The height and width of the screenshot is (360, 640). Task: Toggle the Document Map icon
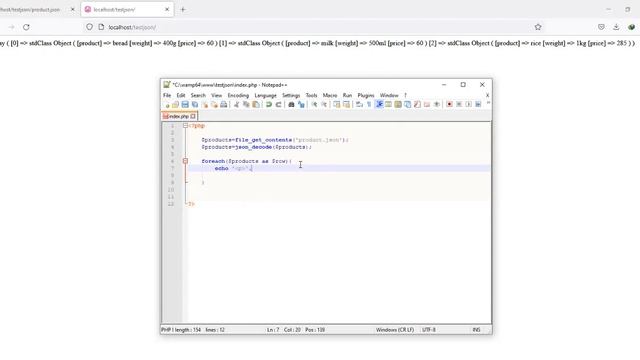pos(398,105)
